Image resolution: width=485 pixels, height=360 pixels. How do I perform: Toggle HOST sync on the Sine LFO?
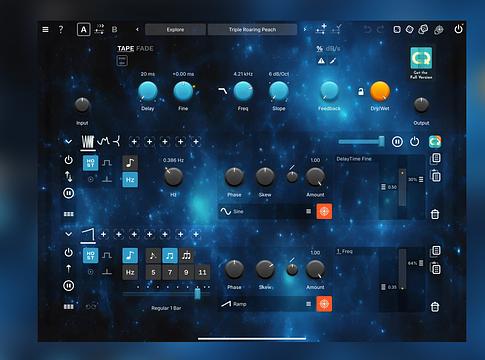(90, 163)
